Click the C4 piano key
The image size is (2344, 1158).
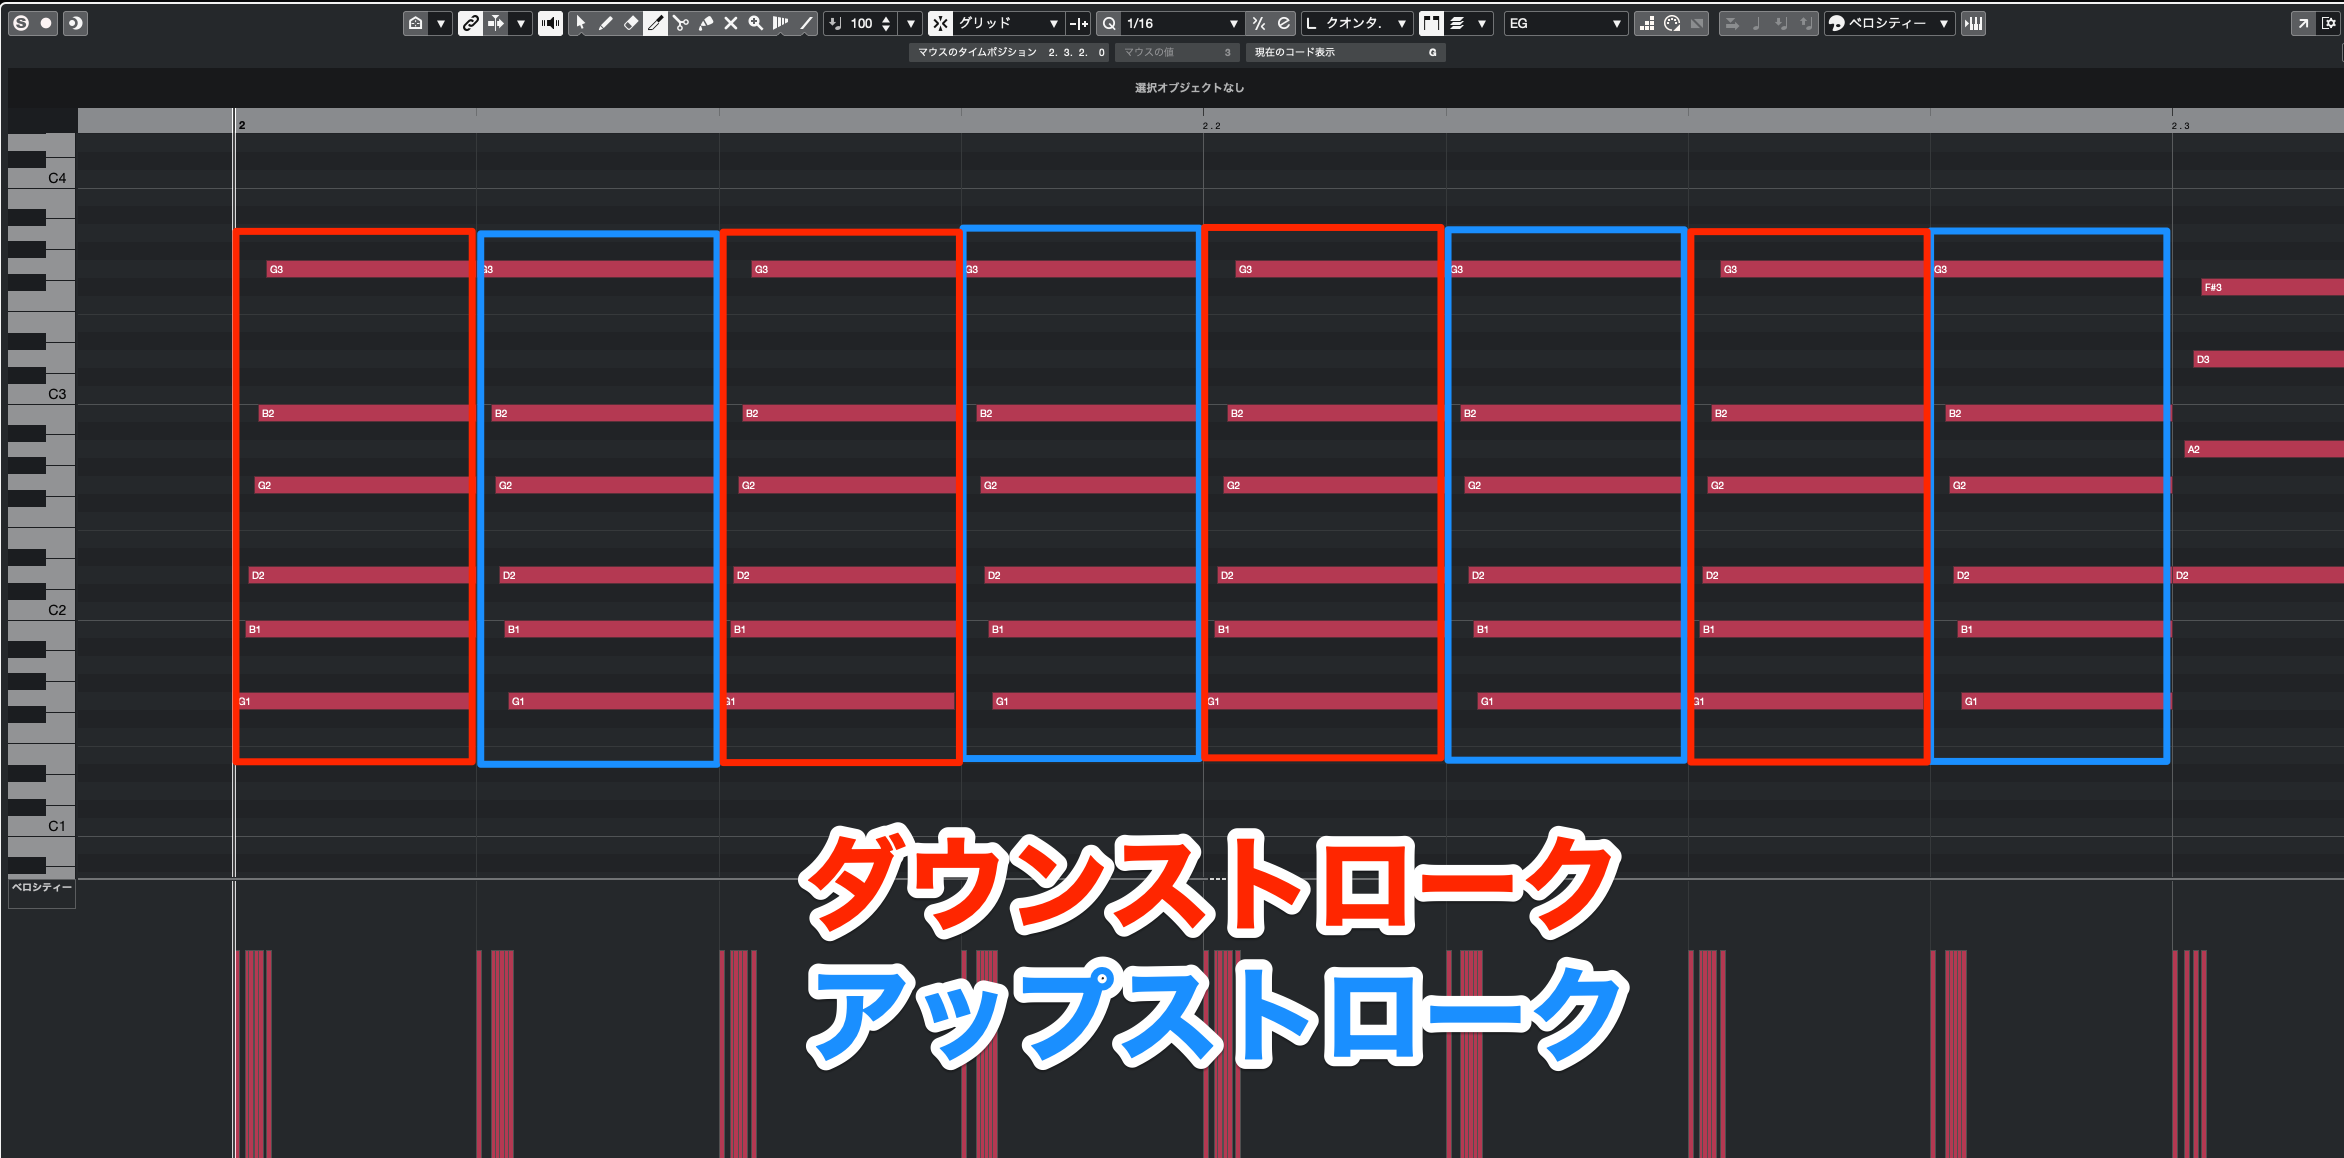(42, 178)
